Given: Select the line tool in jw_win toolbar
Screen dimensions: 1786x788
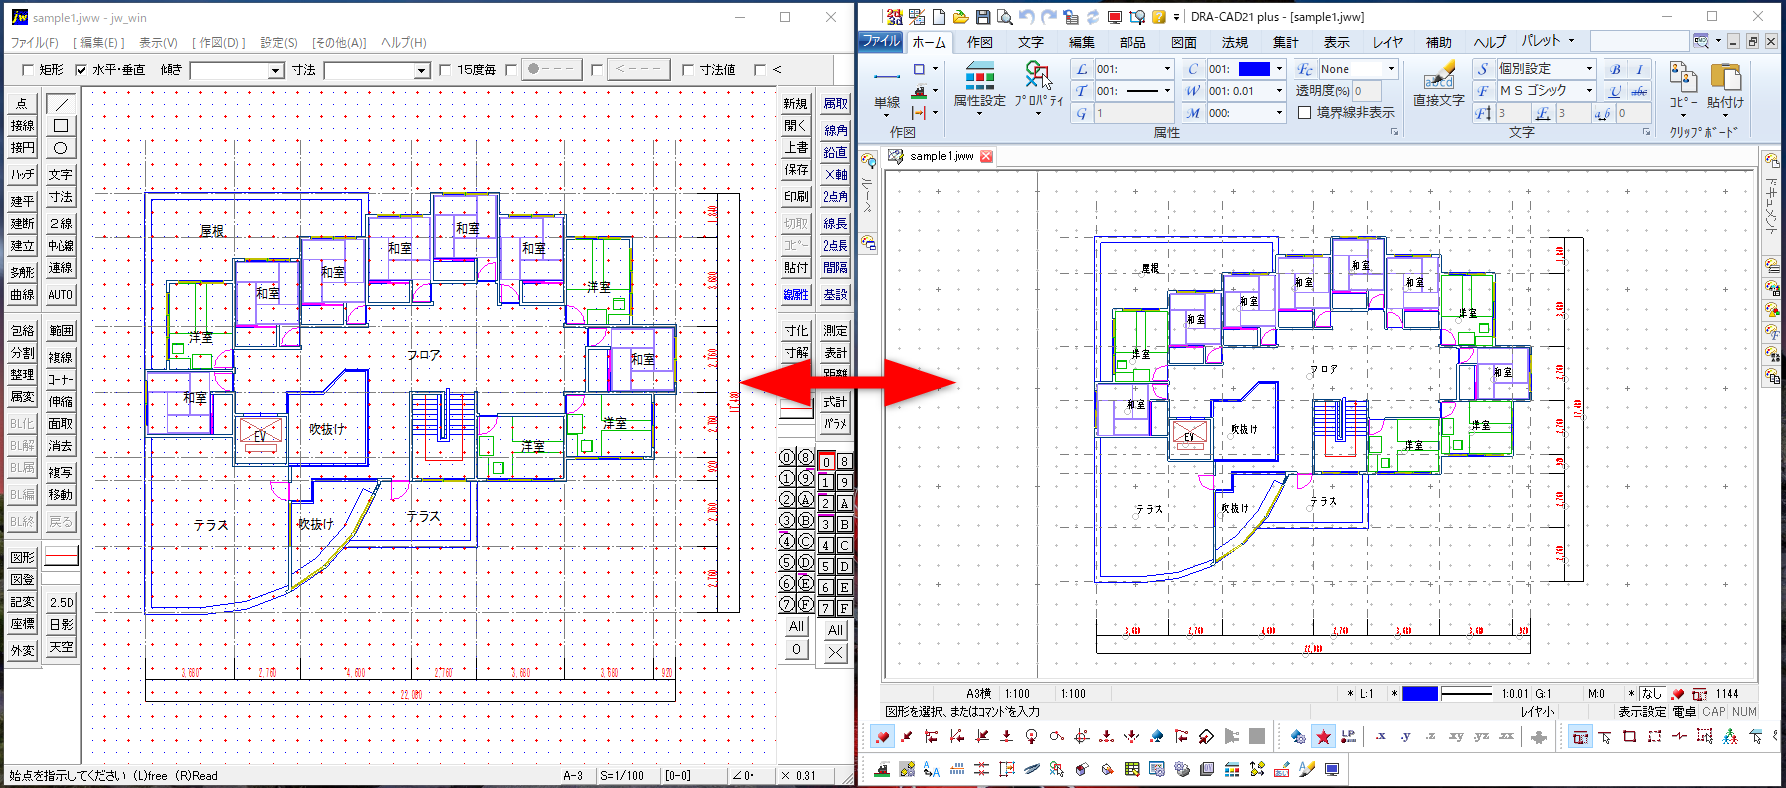Looking at the screenshot, I should click(61, 104).
